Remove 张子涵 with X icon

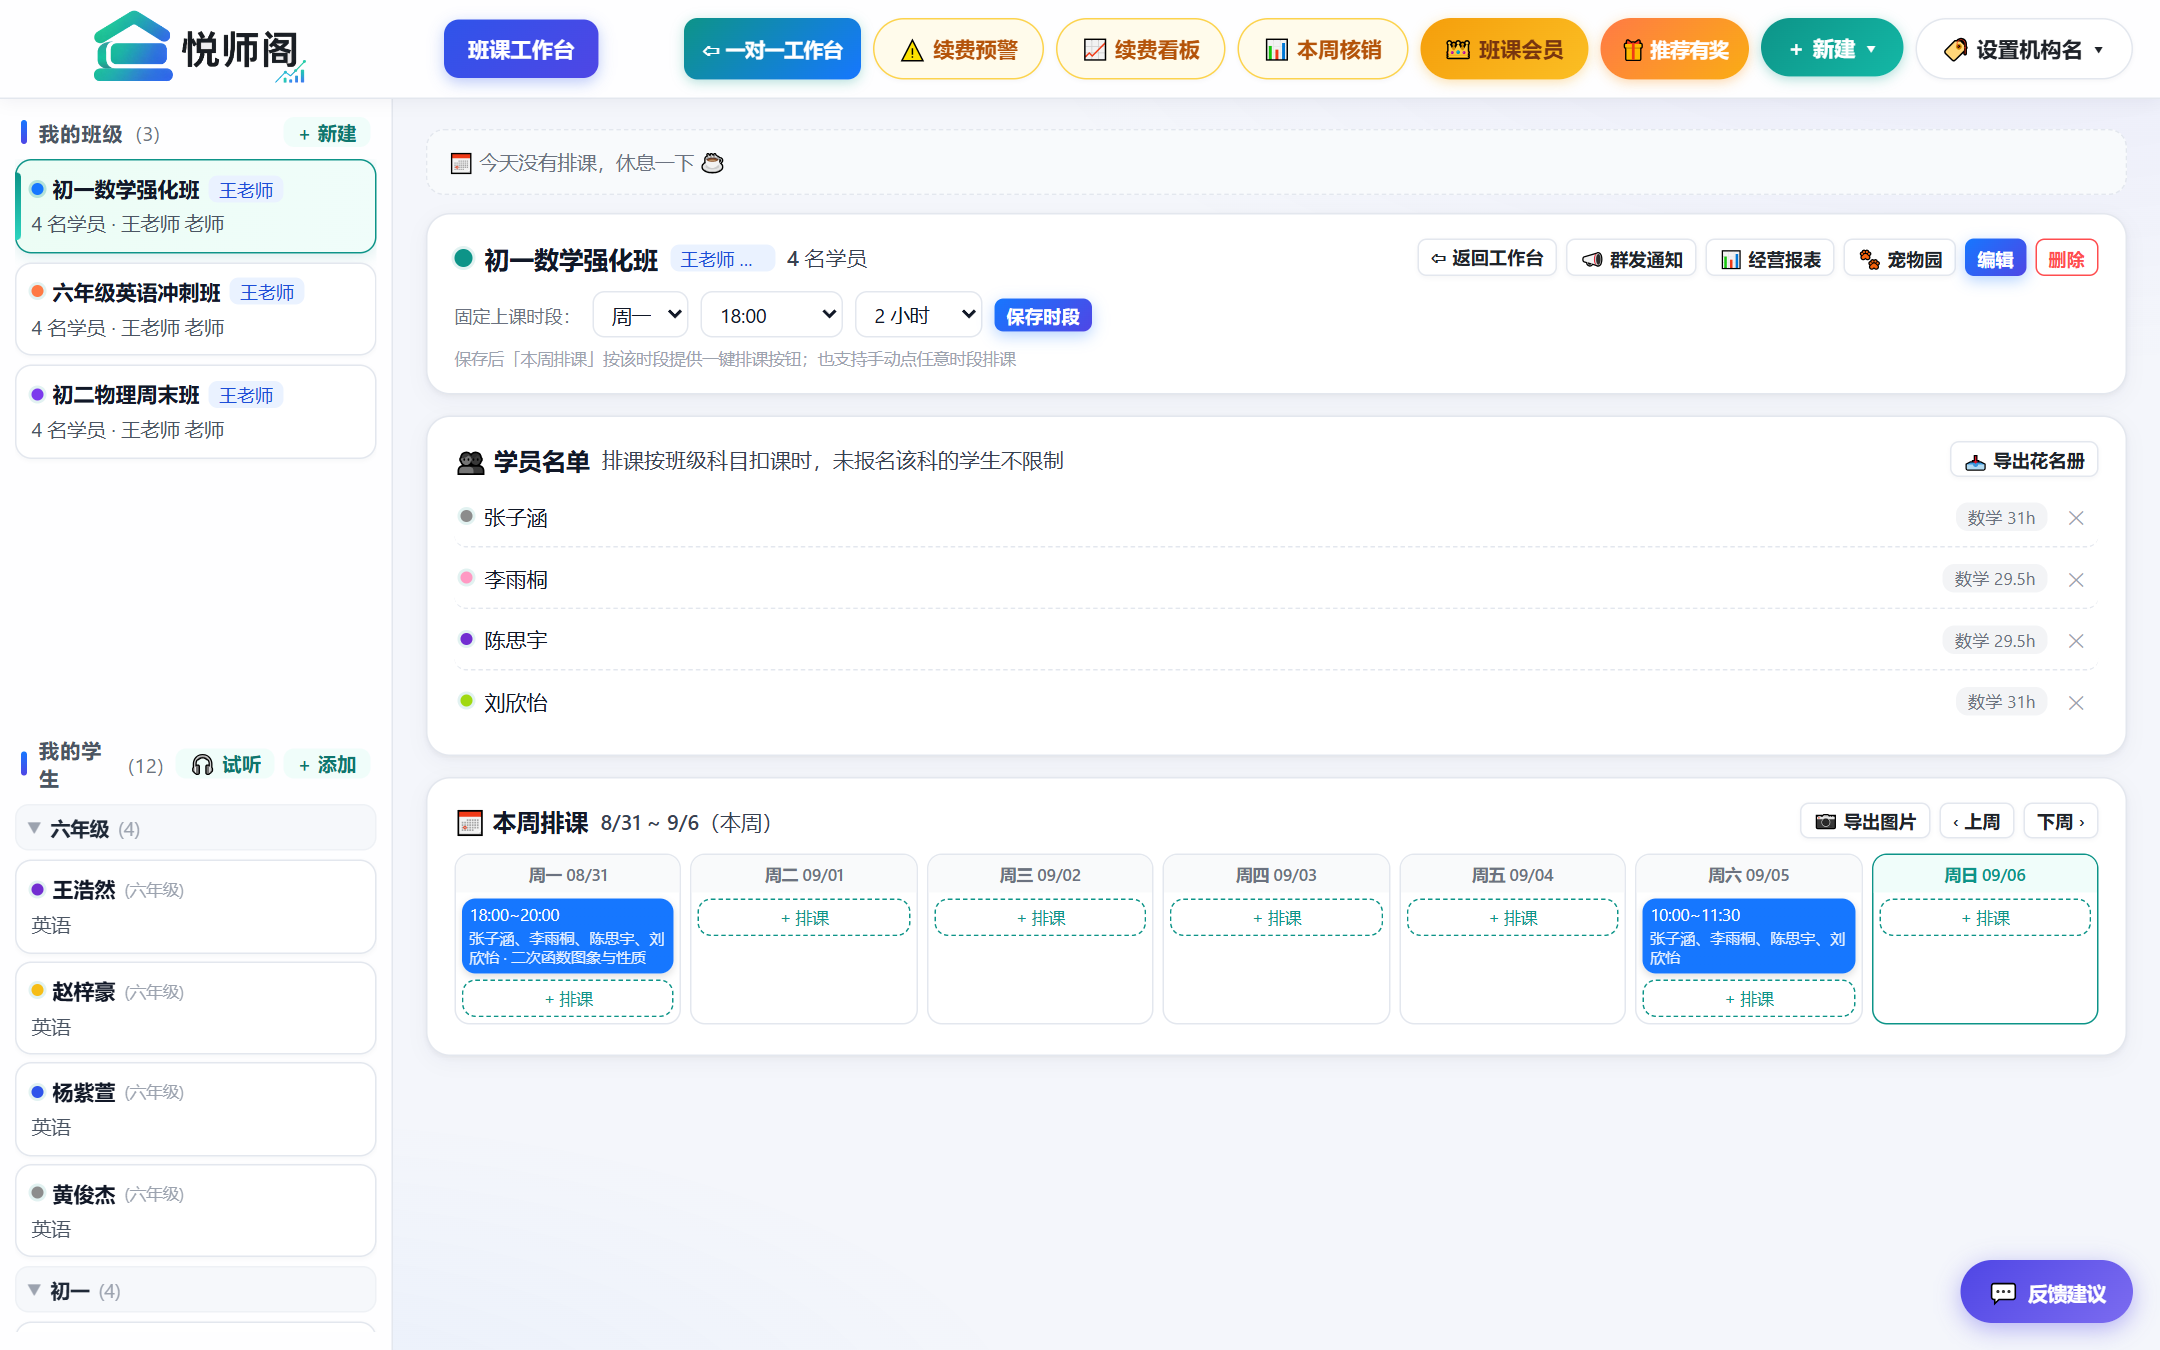tap(2076, 518)
